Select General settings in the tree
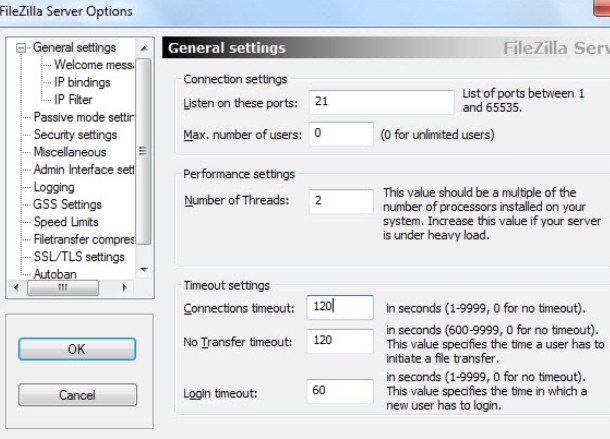The height and width of the screenshot is (439, 610). pos(74,47)
